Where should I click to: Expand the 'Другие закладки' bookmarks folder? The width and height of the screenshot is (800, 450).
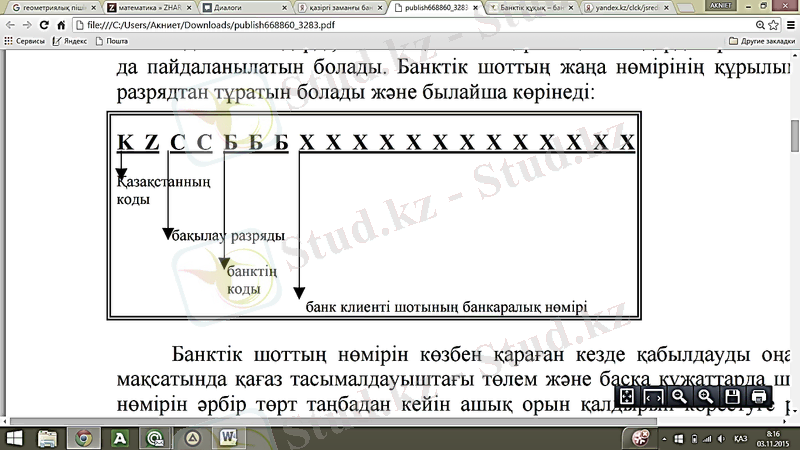[x=762, y=41]
